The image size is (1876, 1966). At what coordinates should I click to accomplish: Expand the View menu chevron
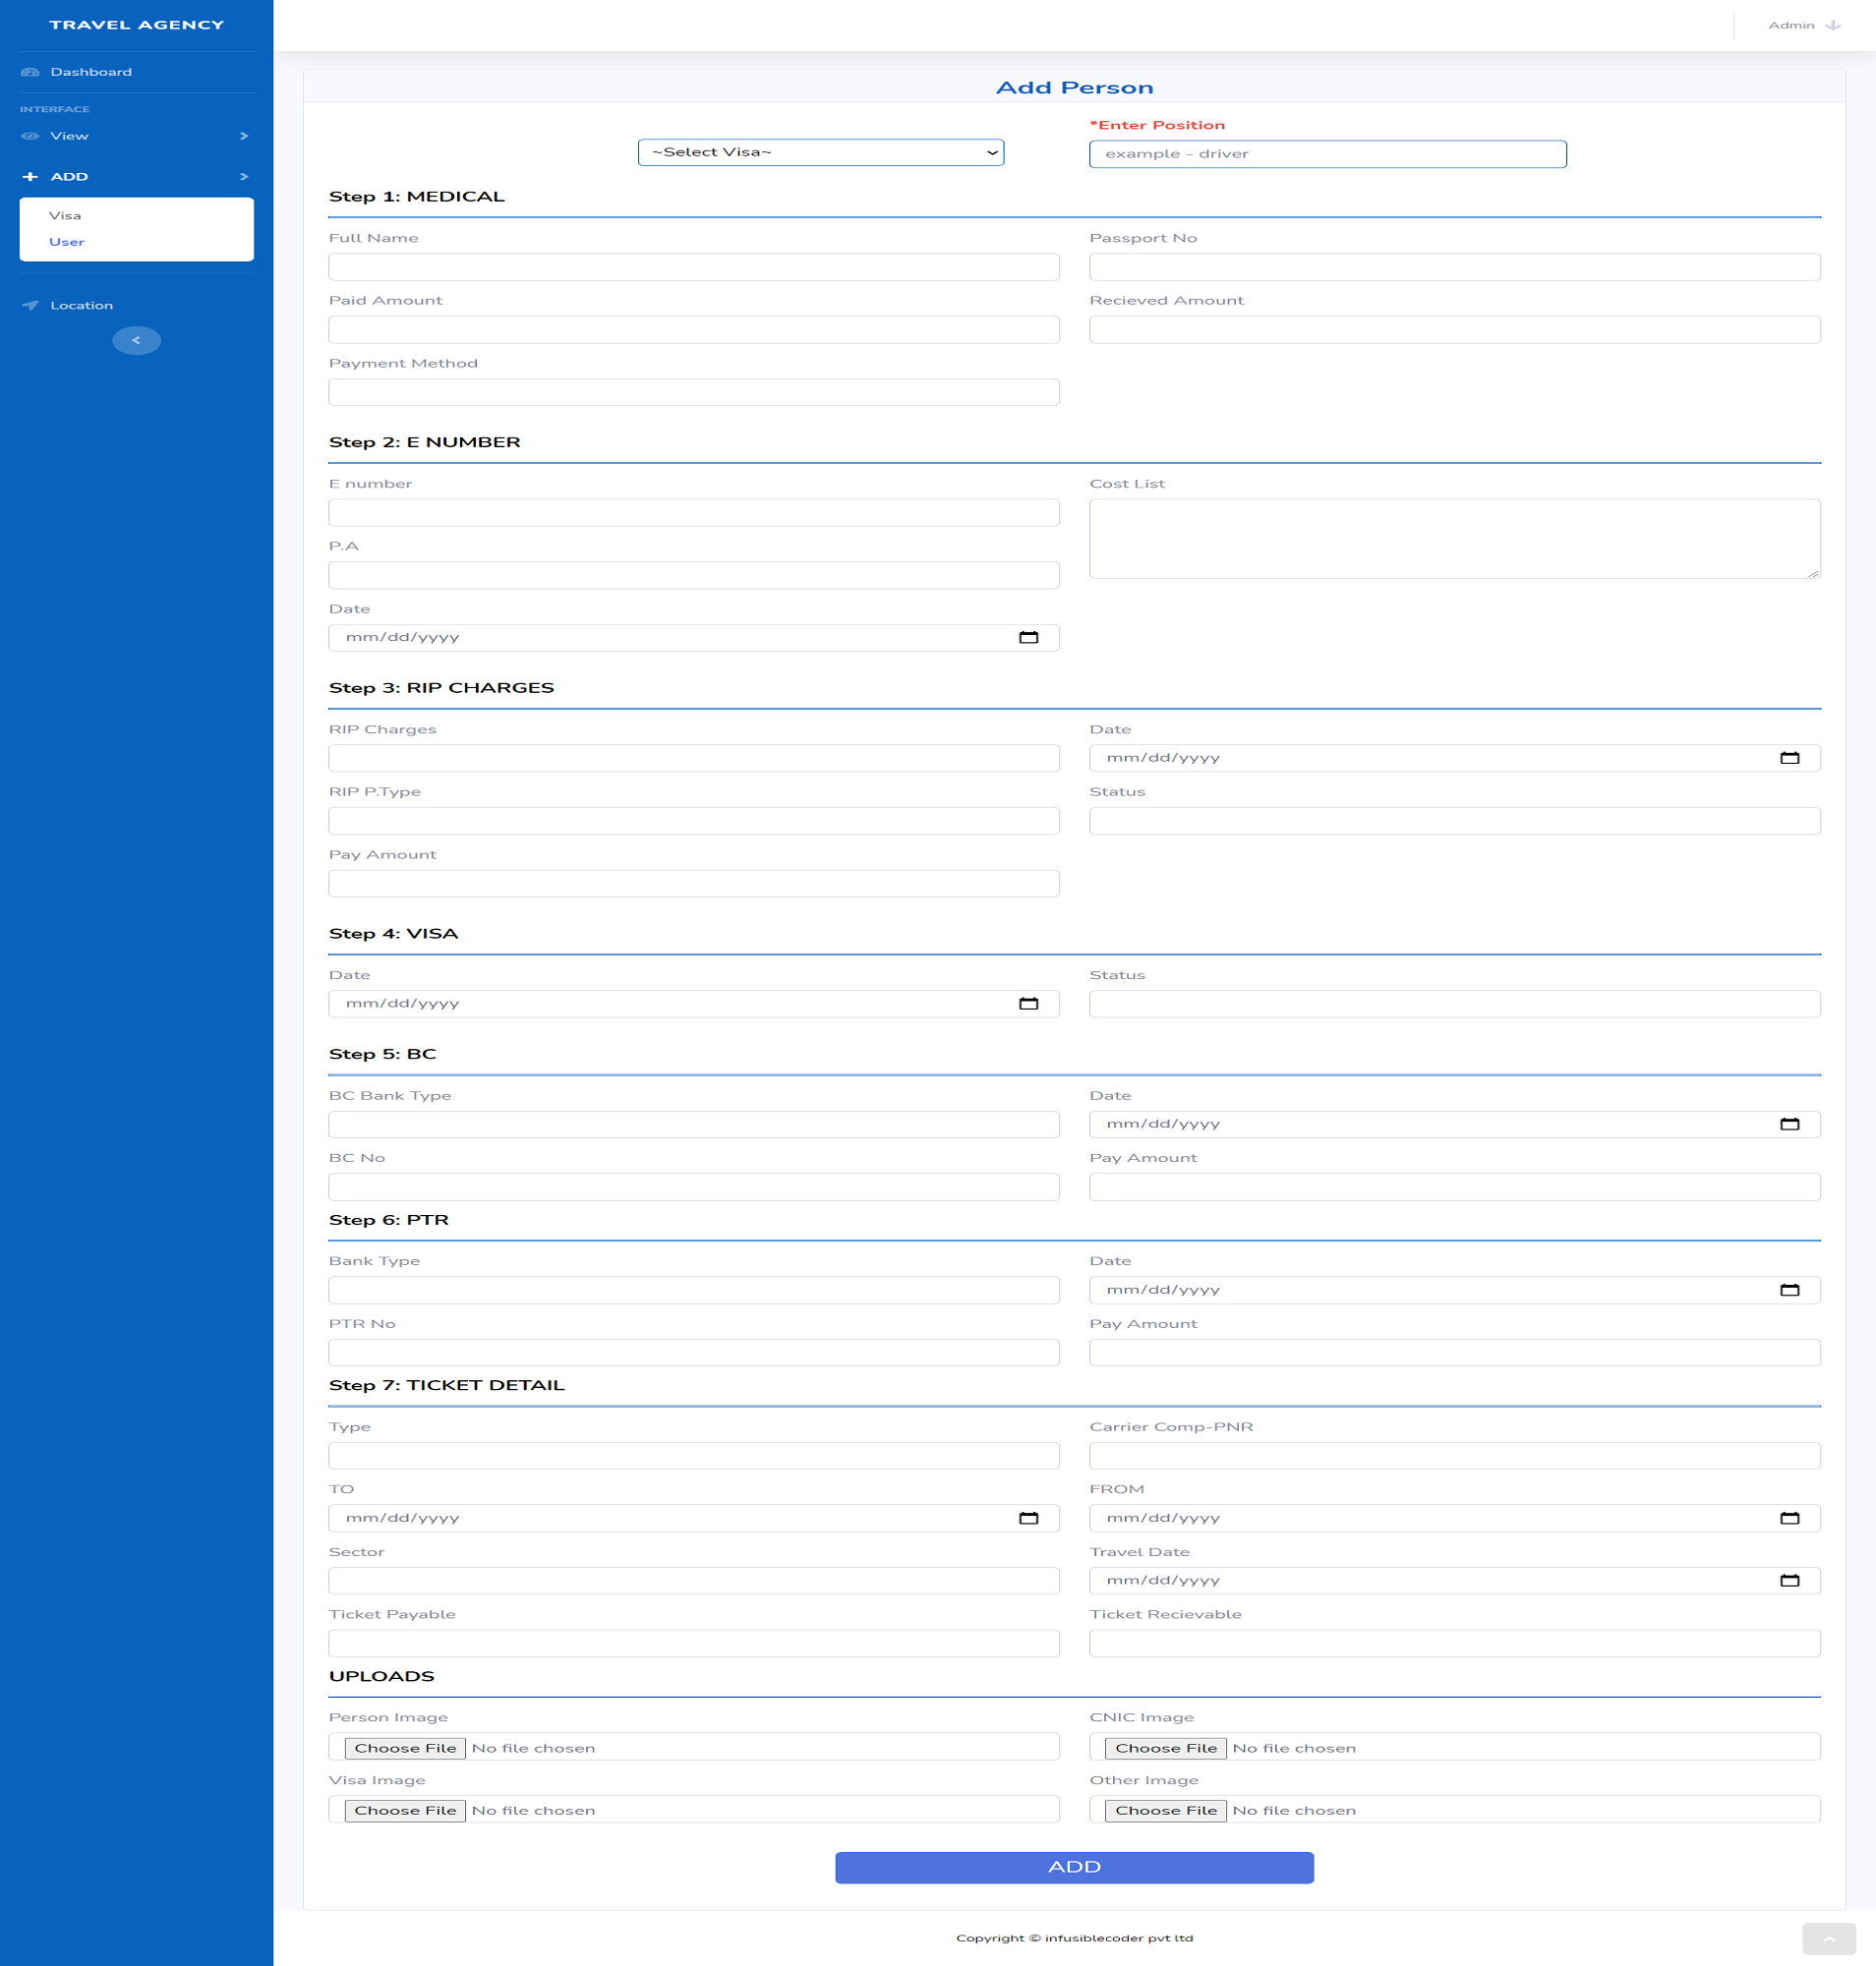(x=243, y=136)
